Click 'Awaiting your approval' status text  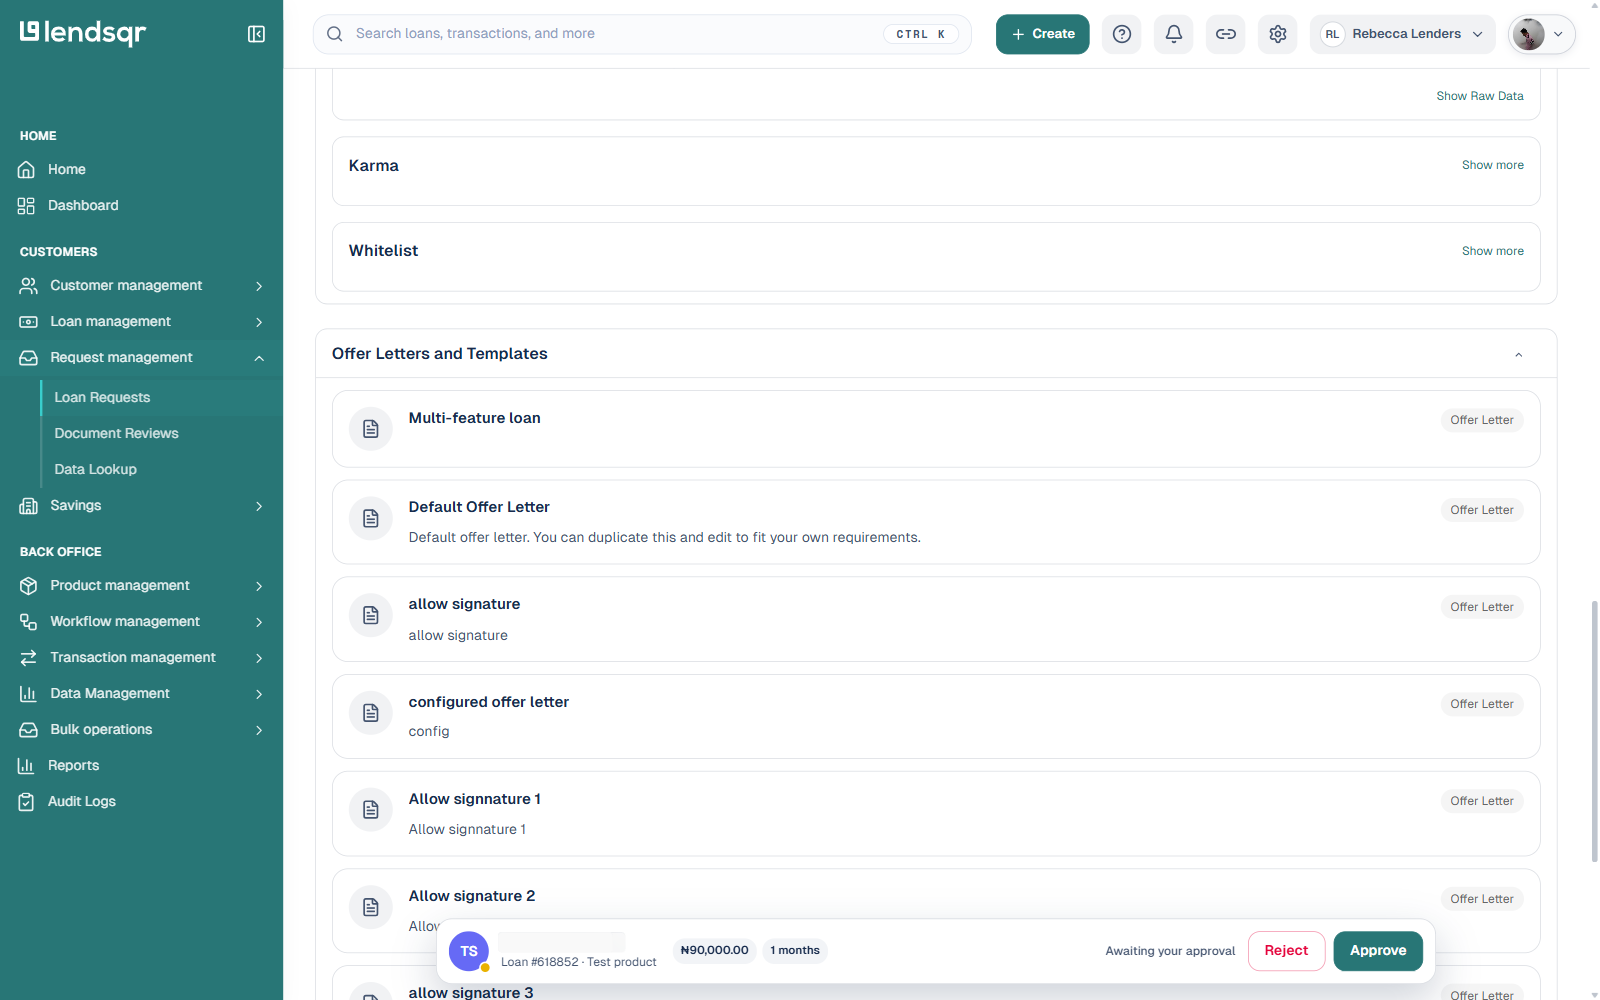[x=1170, y=951]
